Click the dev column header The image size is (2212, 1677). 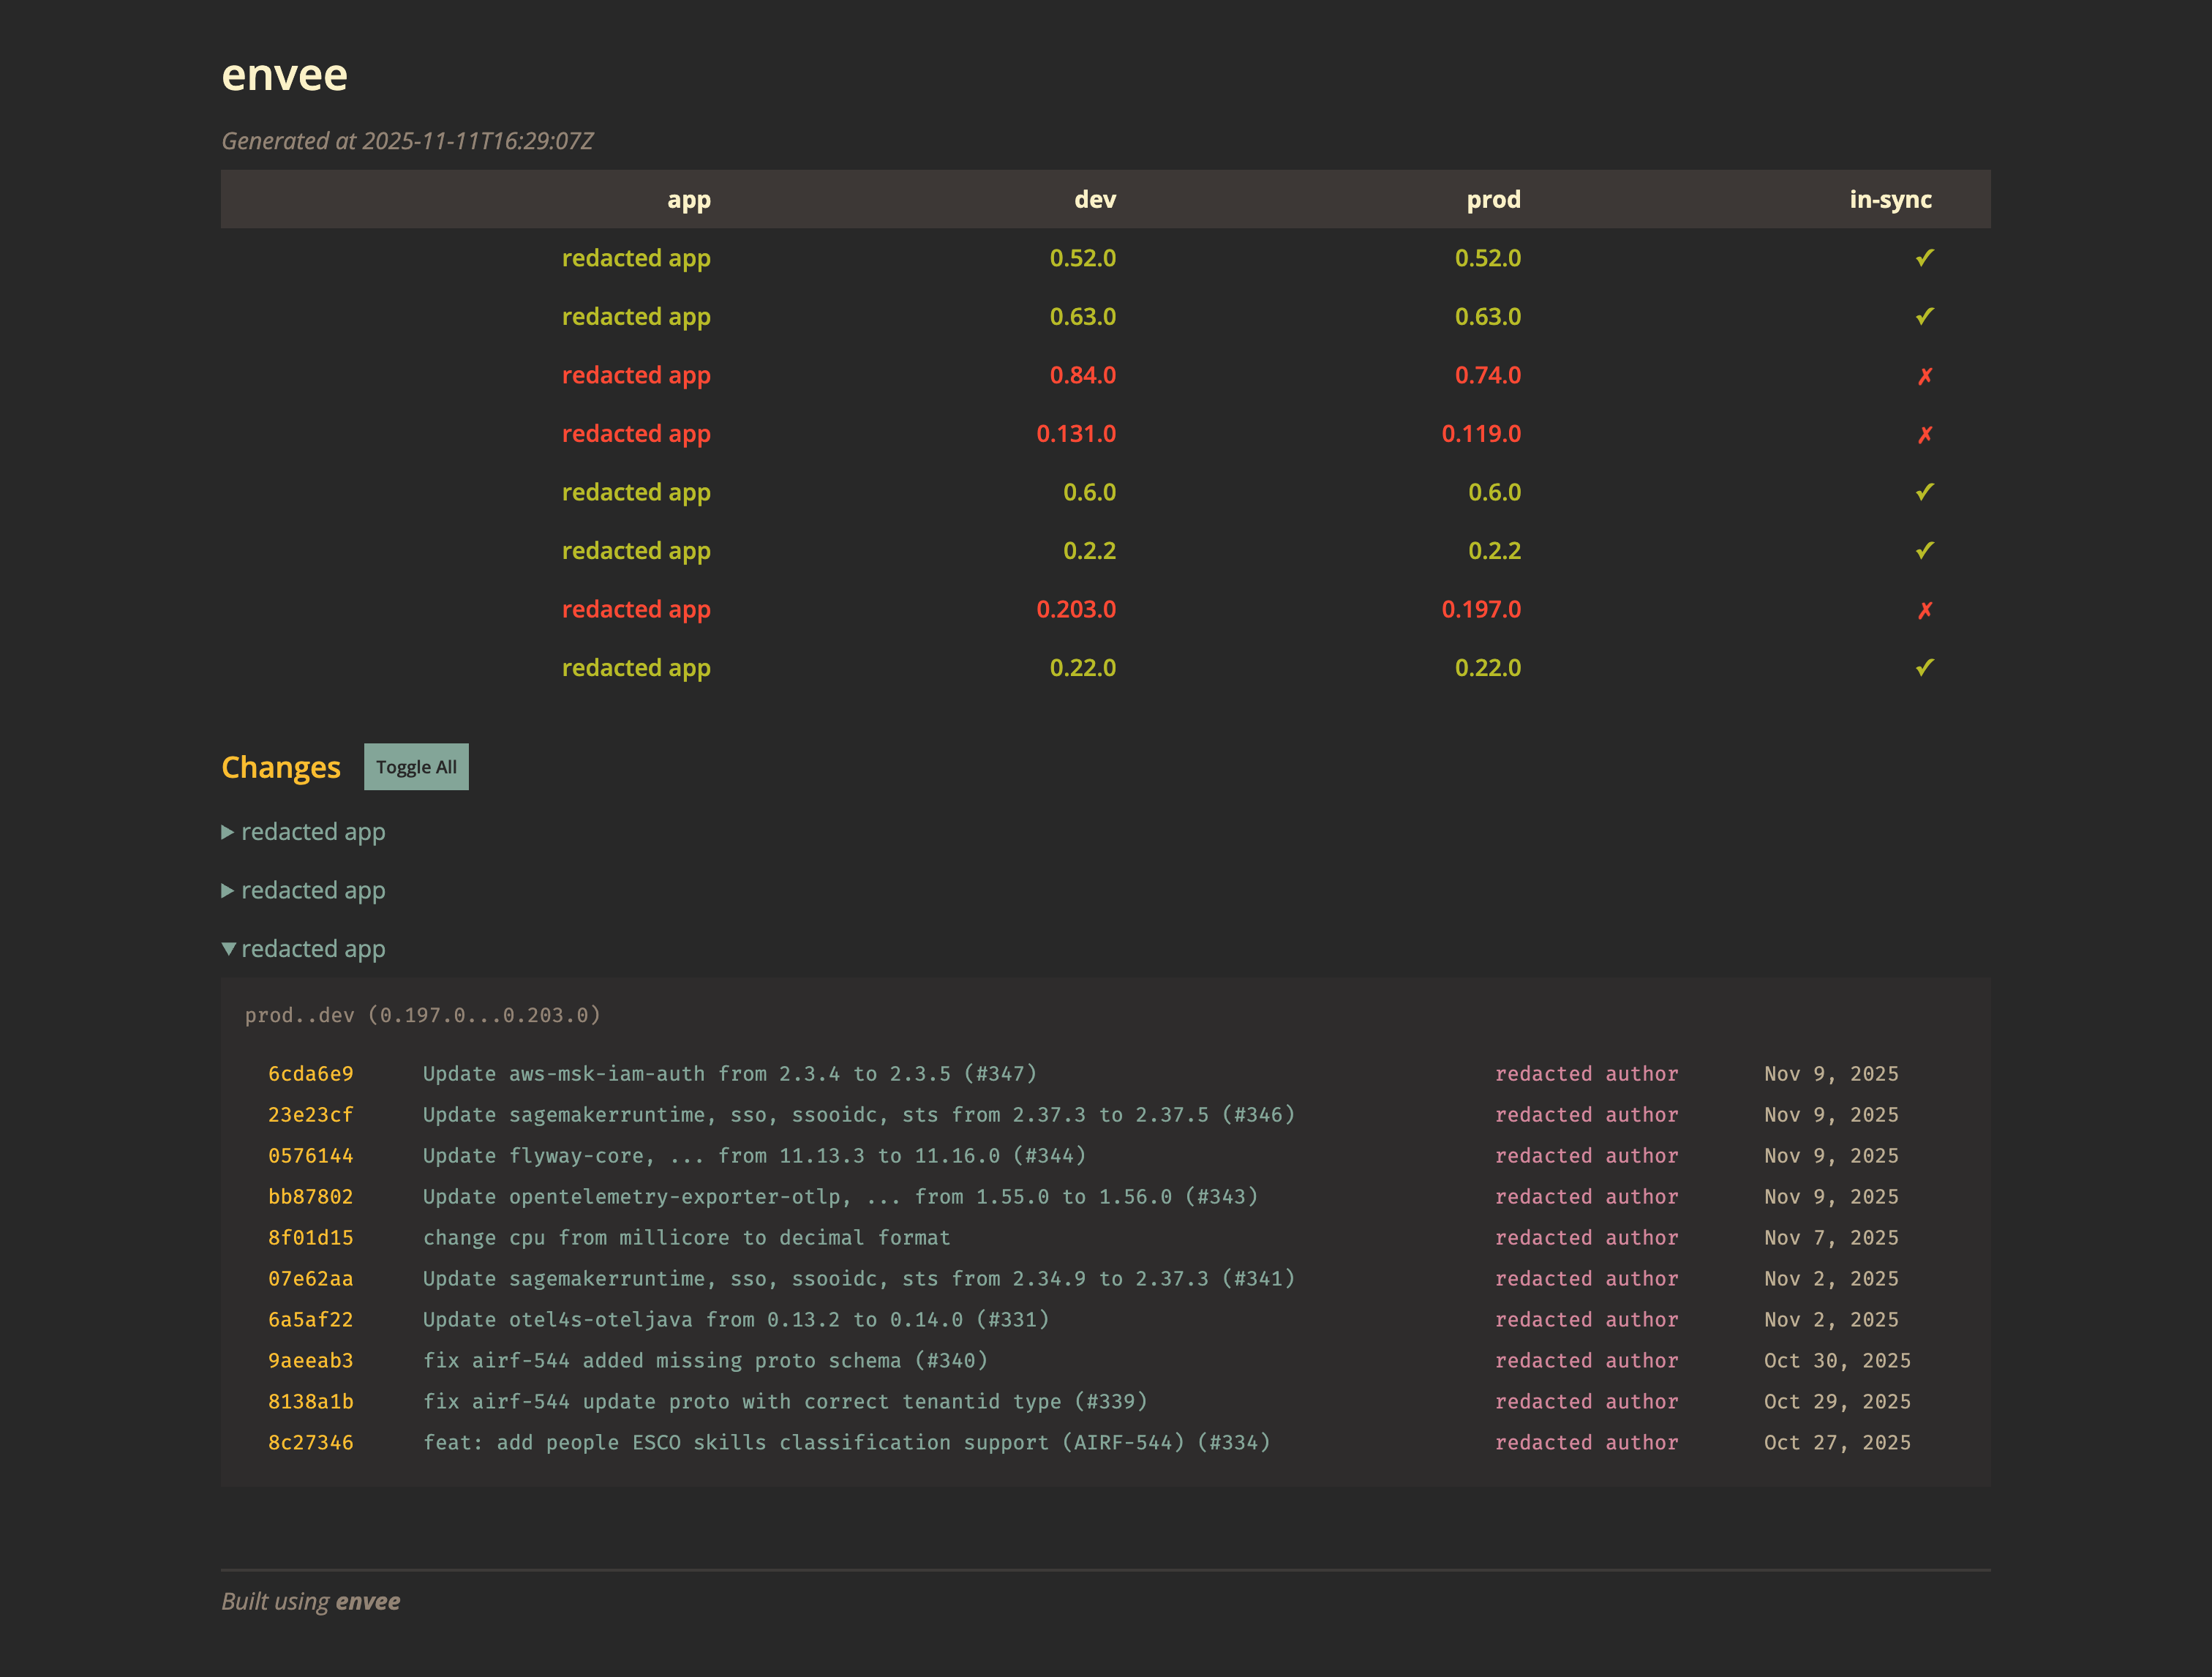coord(1095,199)
